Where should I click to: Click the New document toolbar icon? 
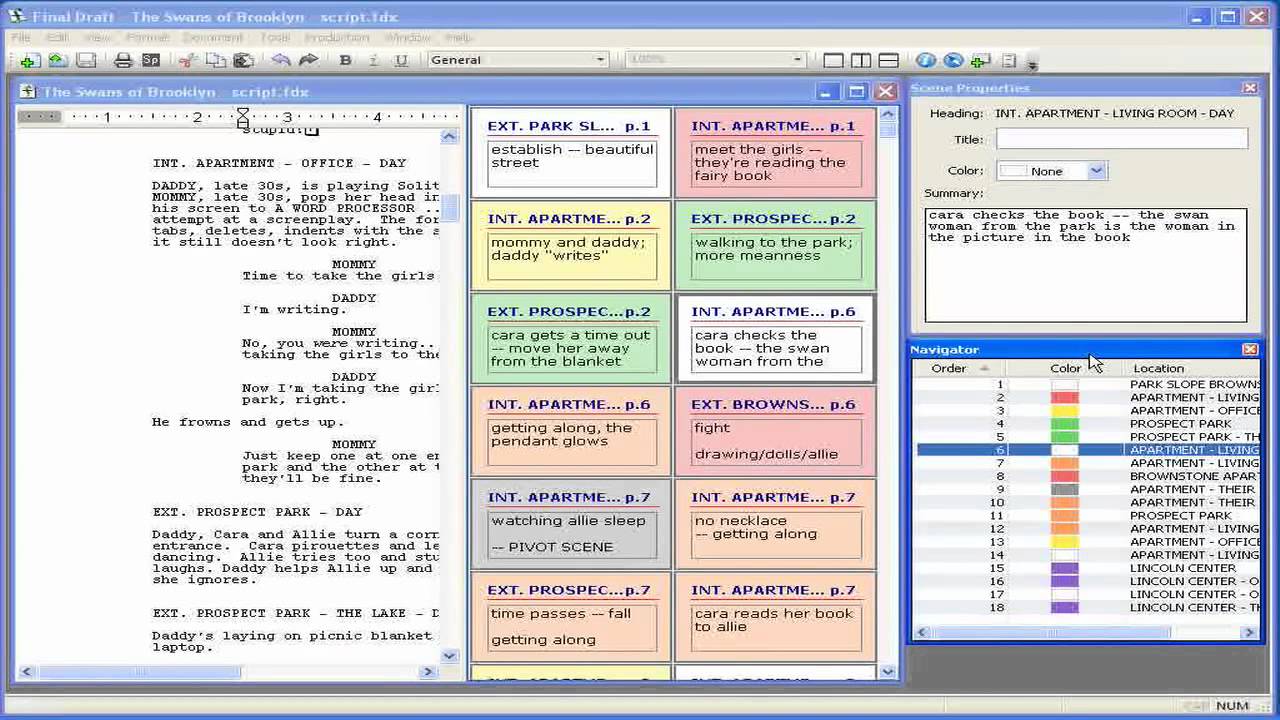[x=30, y=60]
